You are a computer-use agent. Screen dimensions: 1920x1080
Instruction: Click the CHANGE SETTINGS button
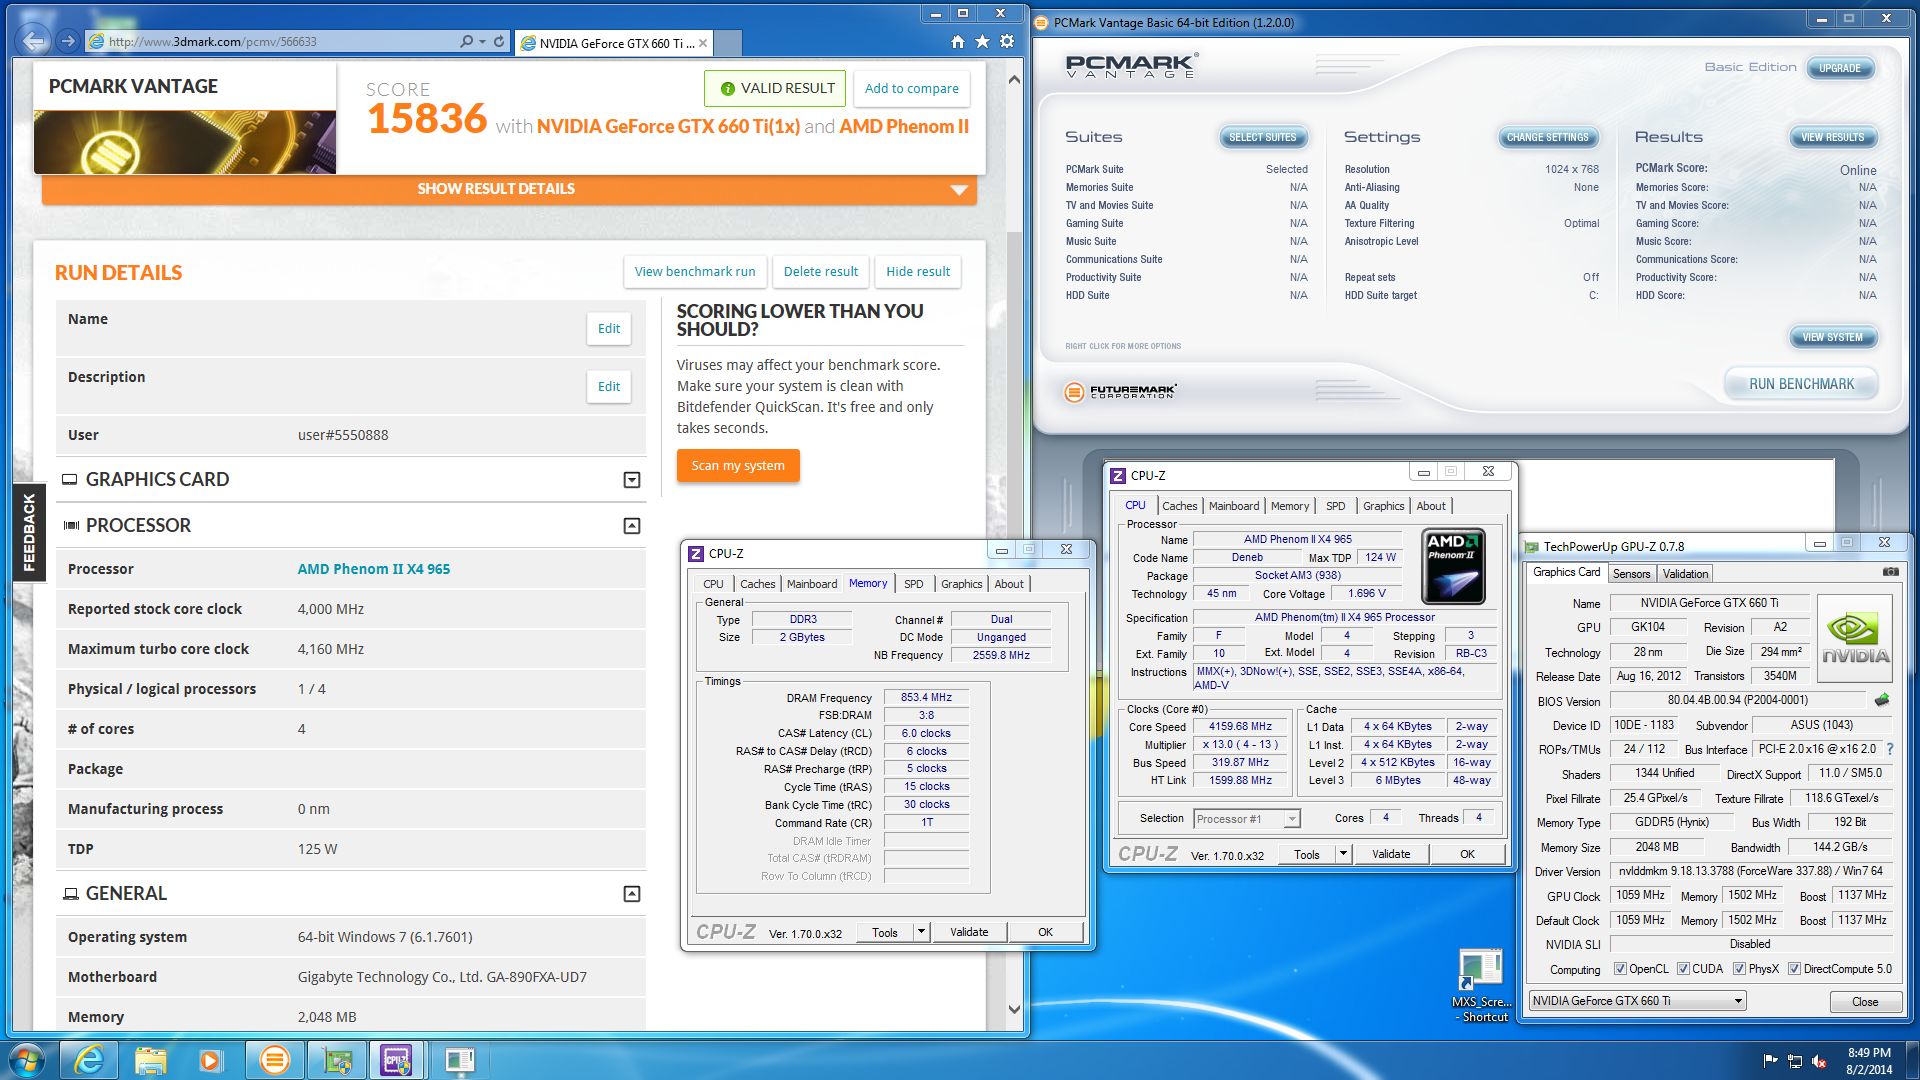pyautogui.click(x=1547, y=138)
